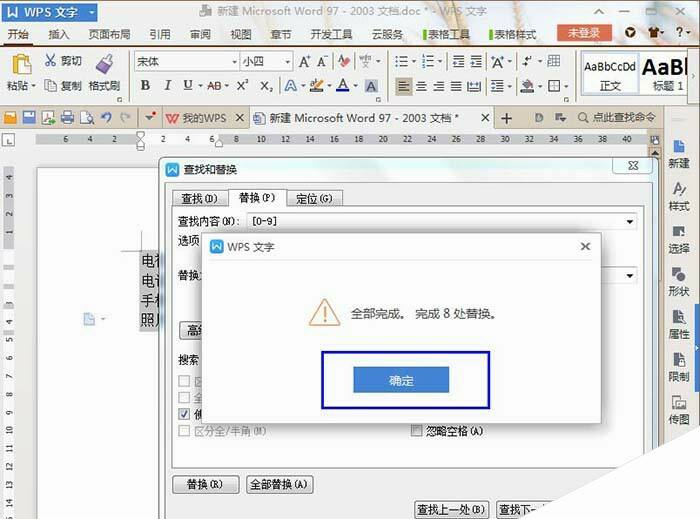Screen dimensions: 700x519
Task: Click the Print icon in quick toolbar
Action: (67, 118)
